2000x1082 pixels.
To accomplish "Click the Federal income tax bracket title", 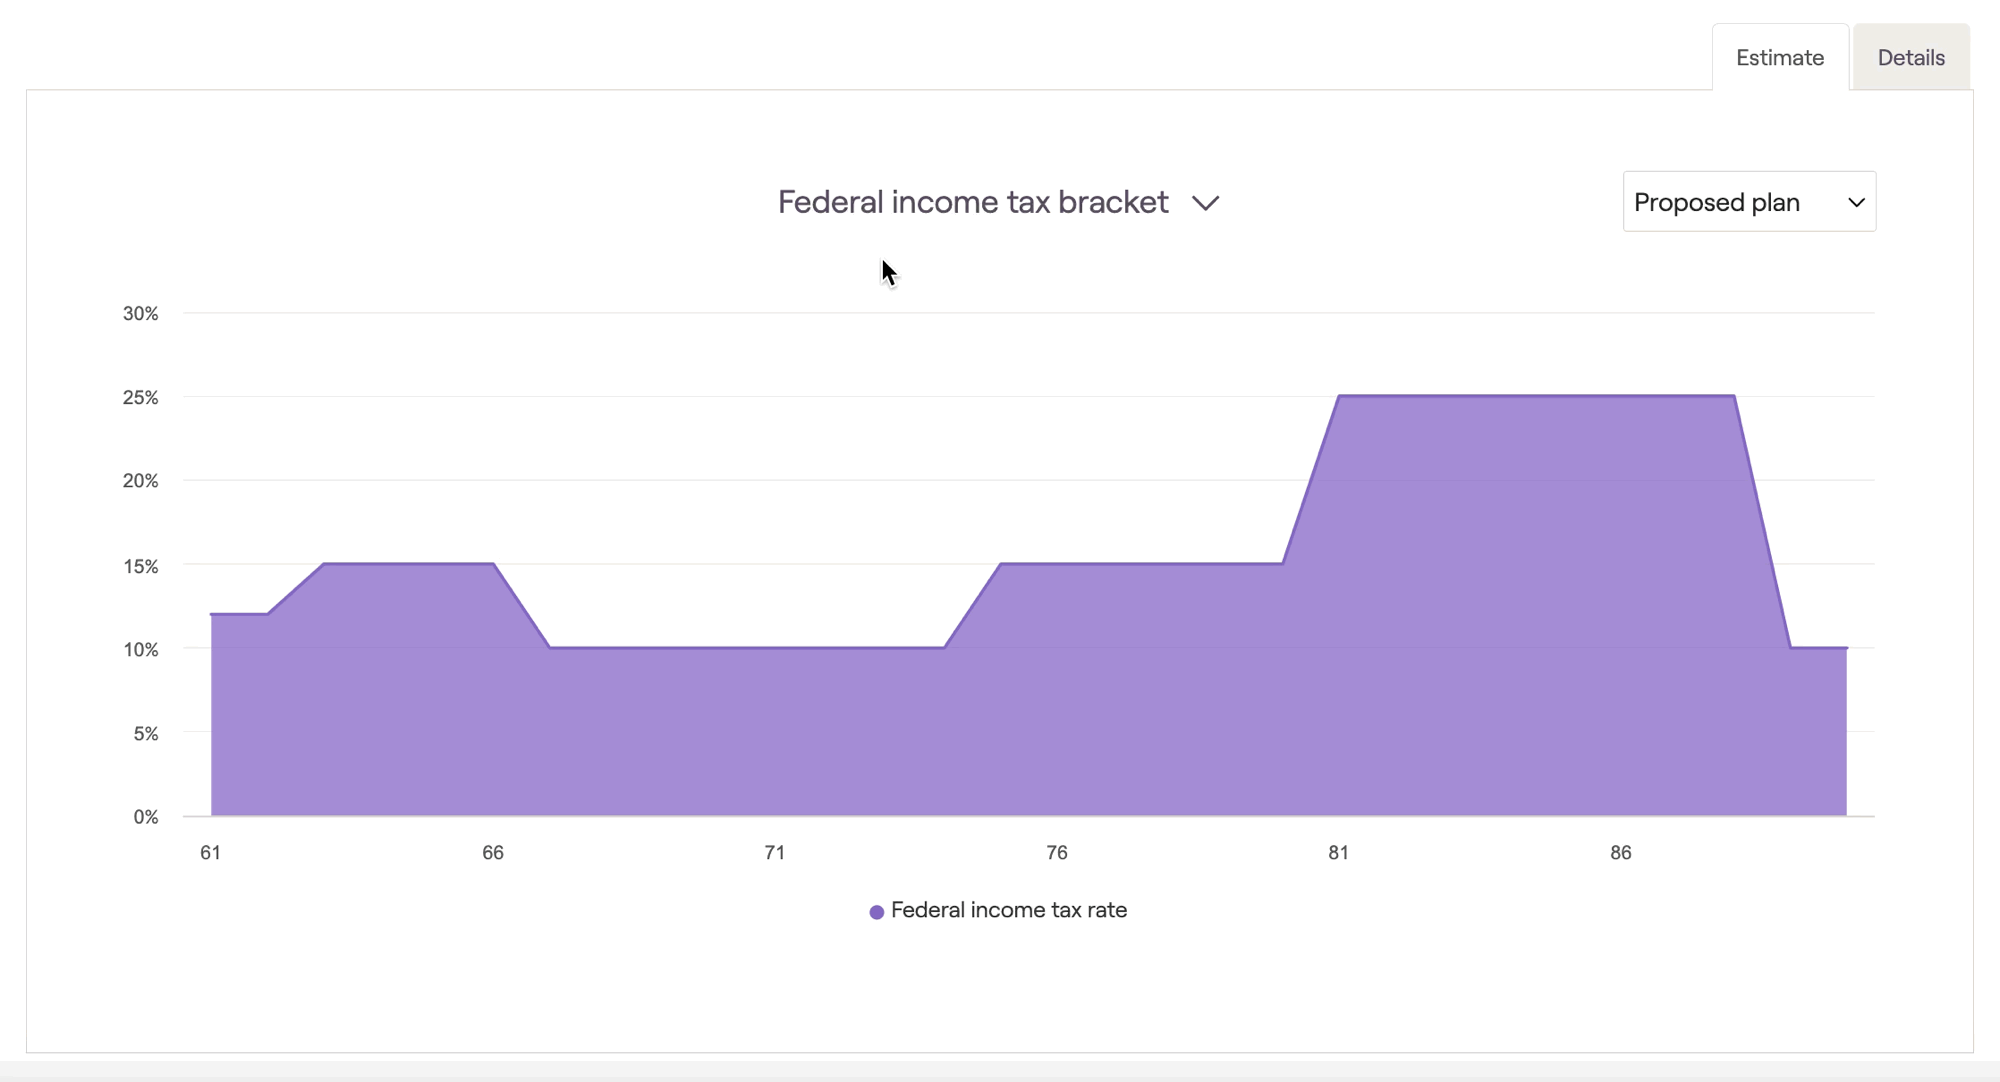I will tap(972, 202).
